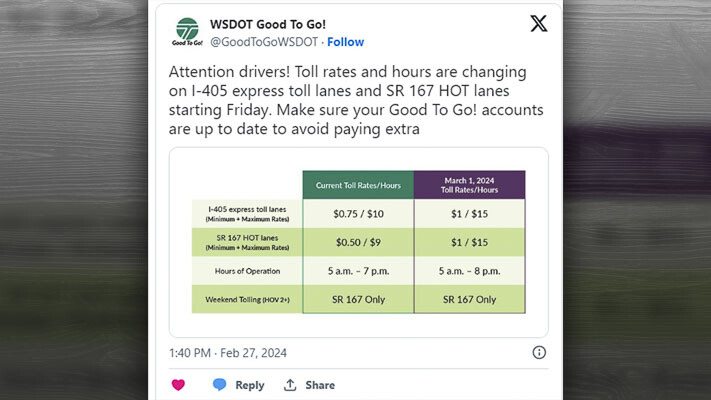Click the Share text label

(320, 385)
